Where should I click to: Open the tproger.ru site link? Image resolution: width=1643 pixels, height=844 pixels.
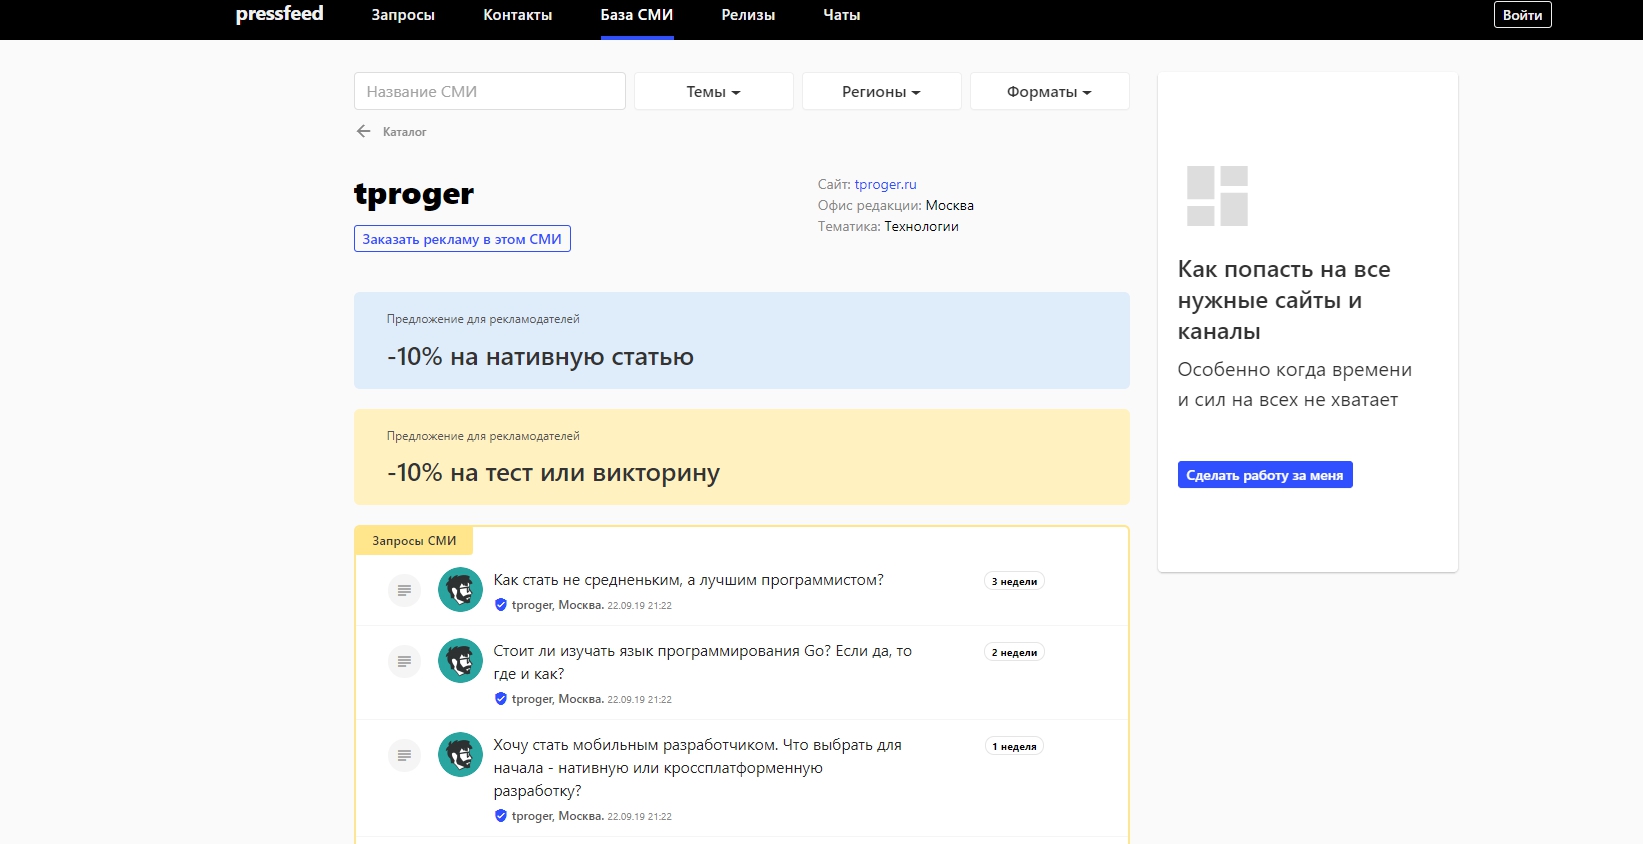click(x=885, y=184)
